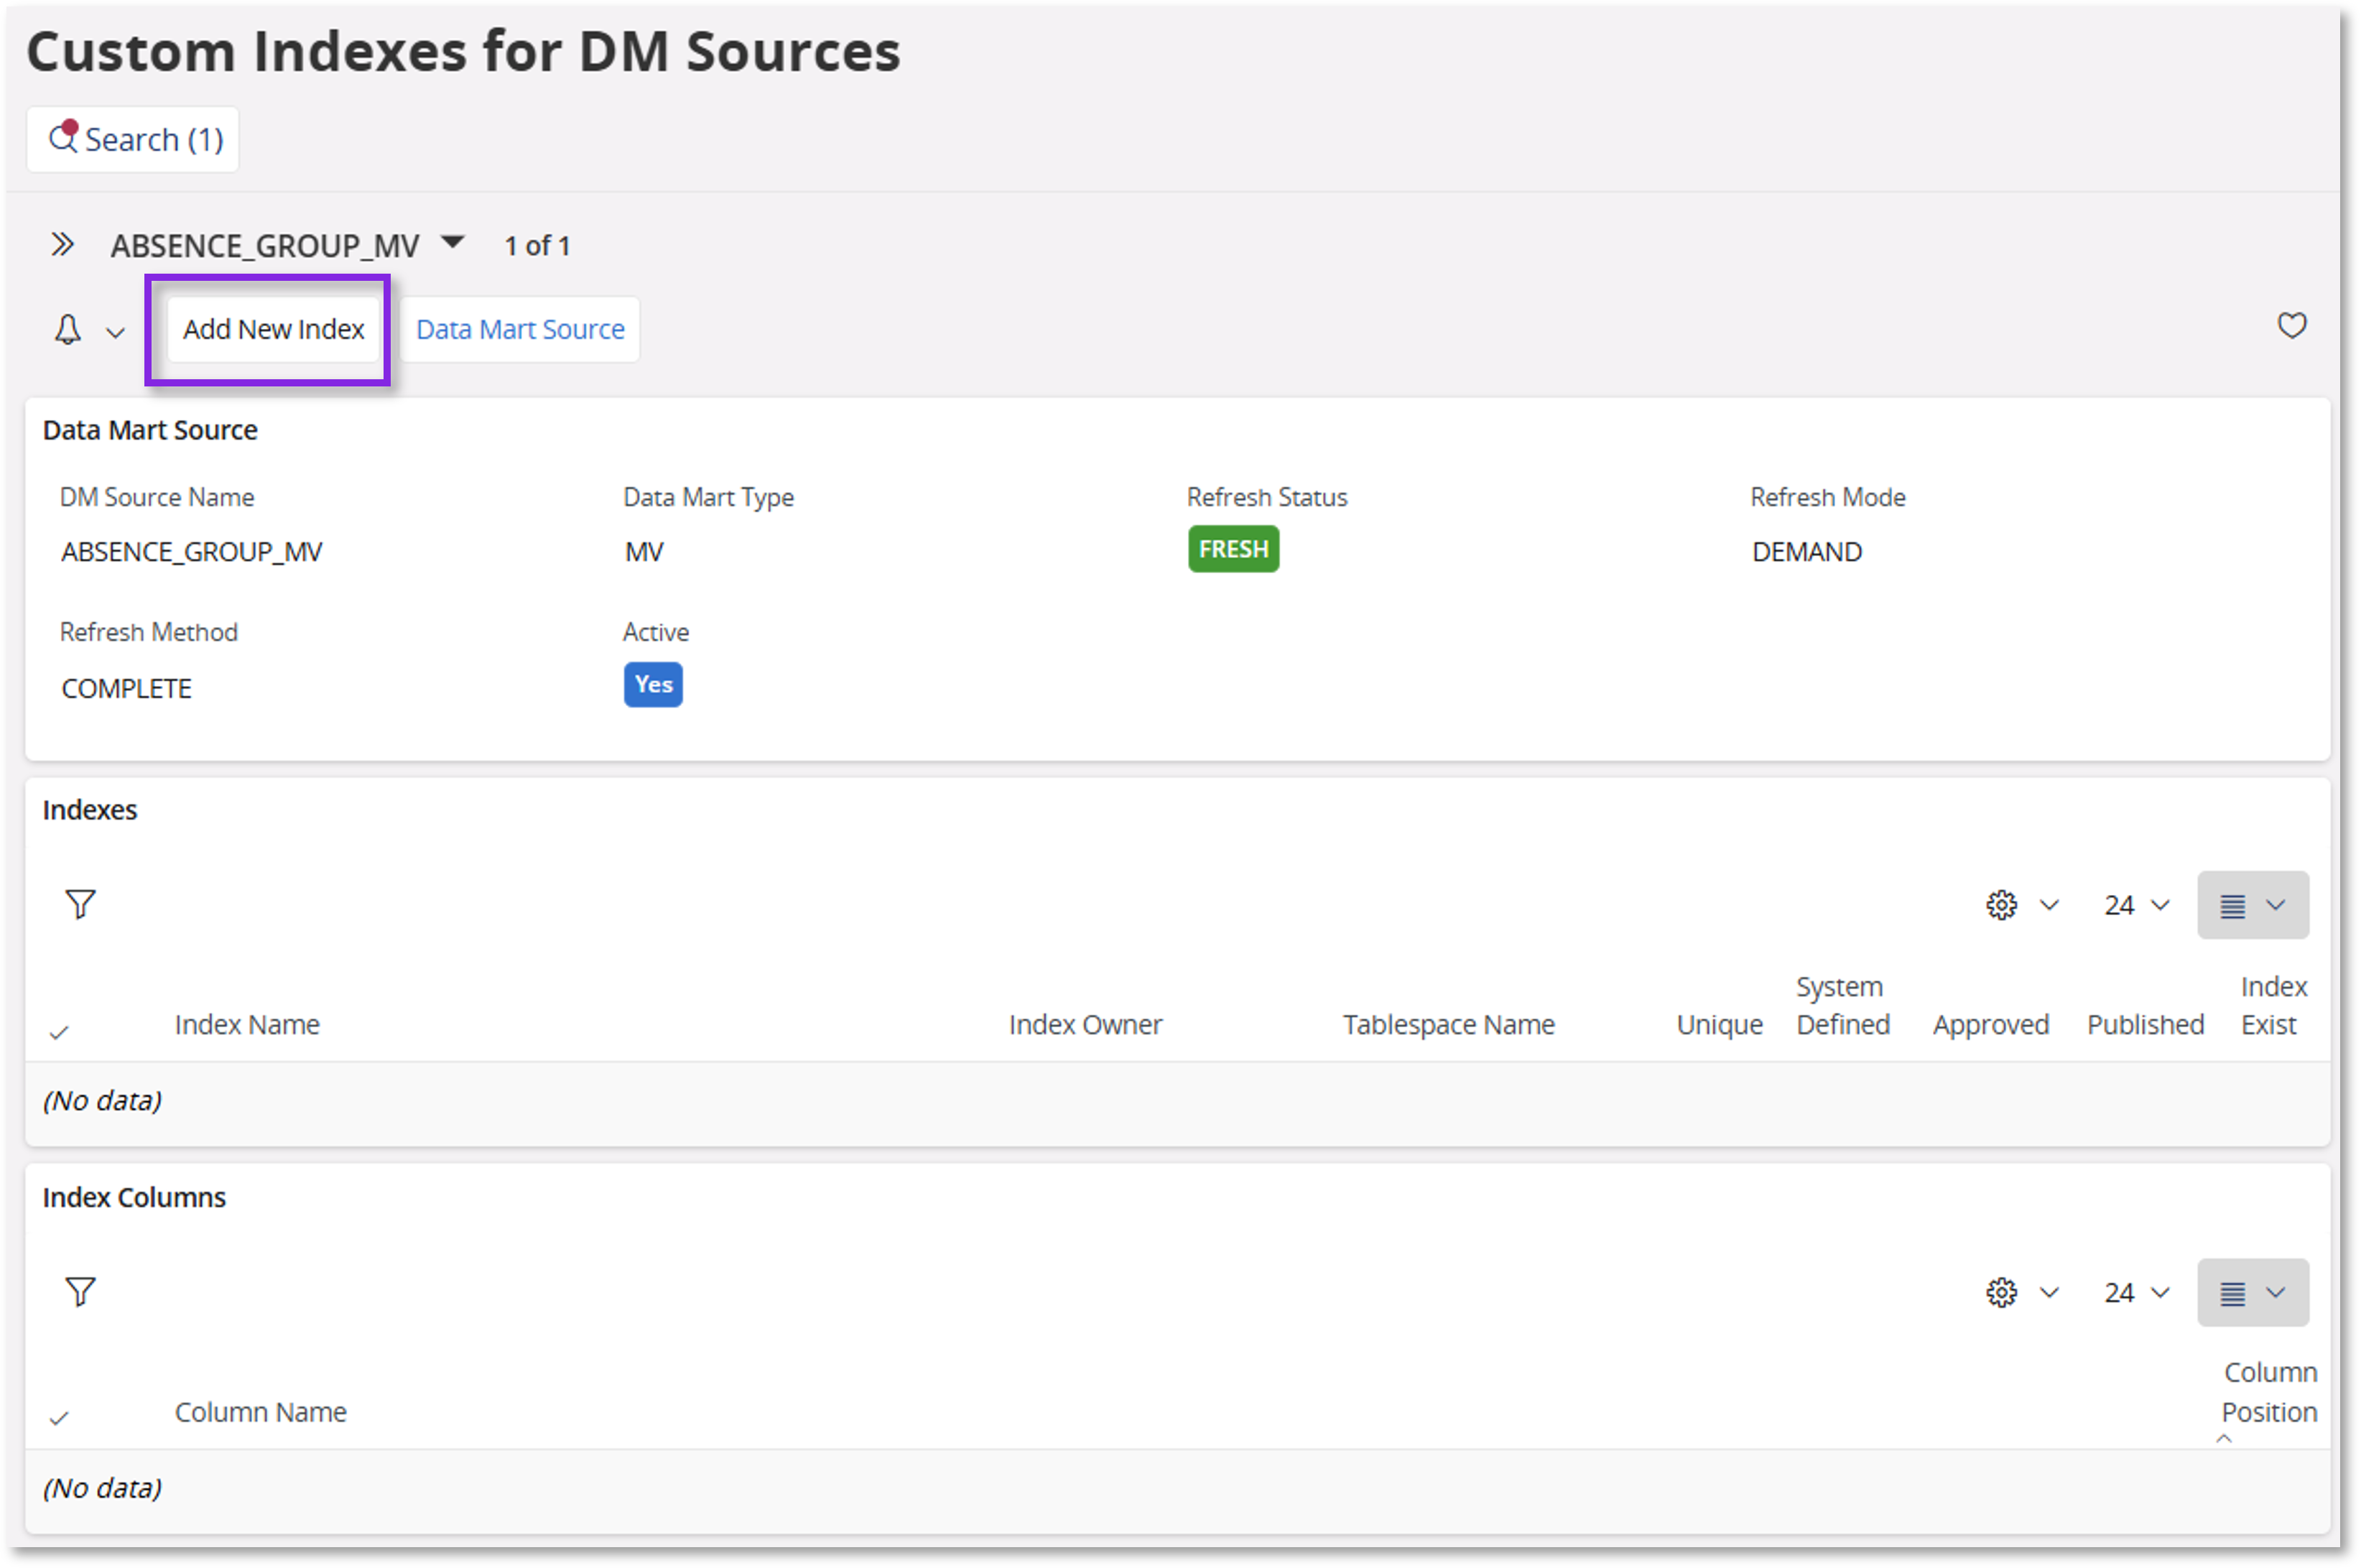2361x1568 pixels.
Task: Open Index Columns list view mode button
Action: (x=2252, y=1293)
